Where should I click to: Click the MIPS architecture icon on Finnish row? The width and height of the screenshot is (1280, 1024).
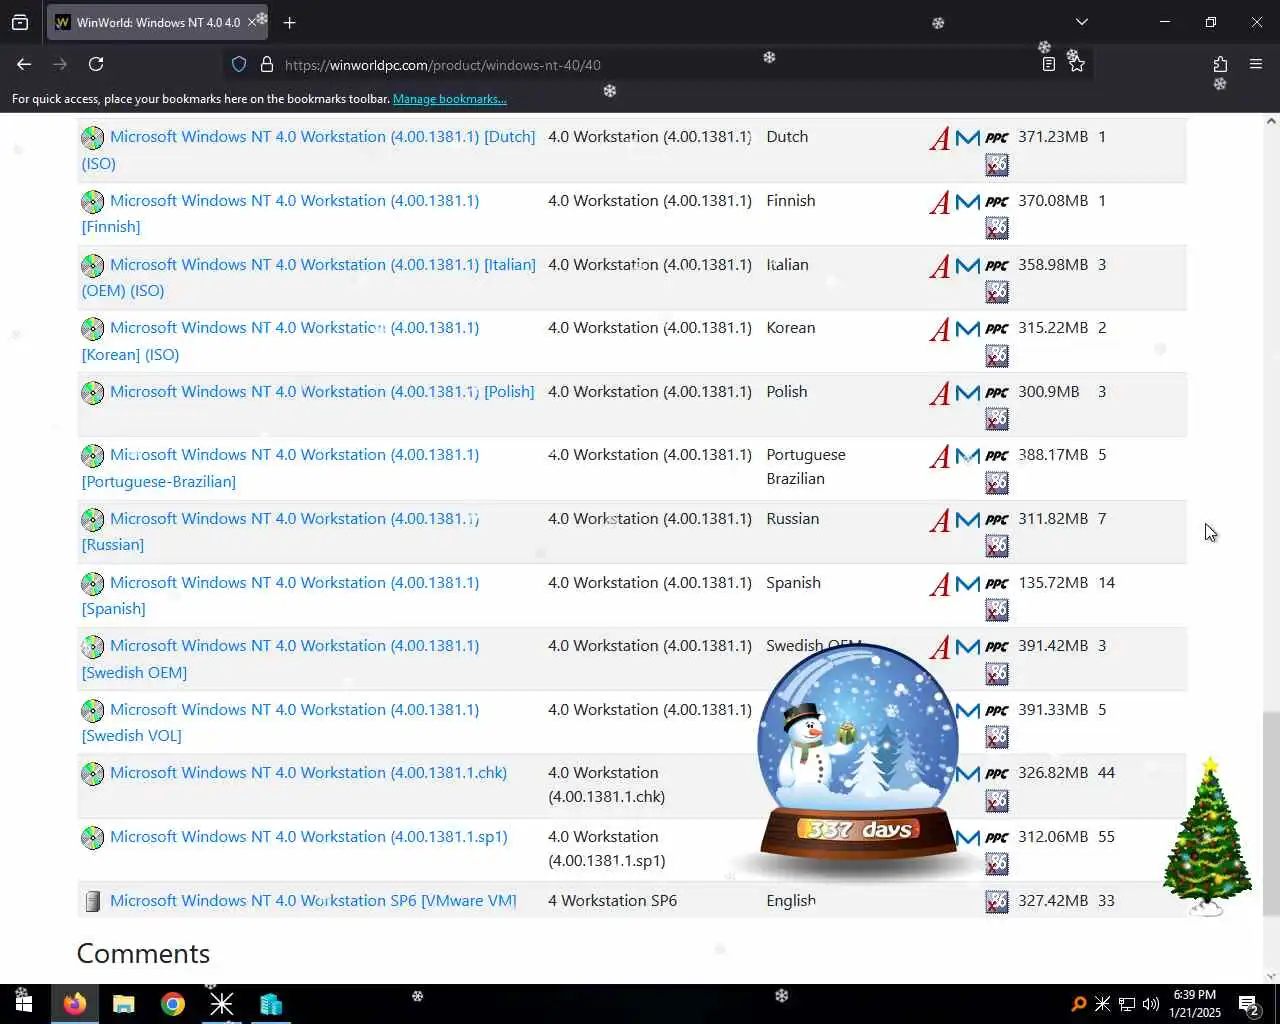click(967, 202)
